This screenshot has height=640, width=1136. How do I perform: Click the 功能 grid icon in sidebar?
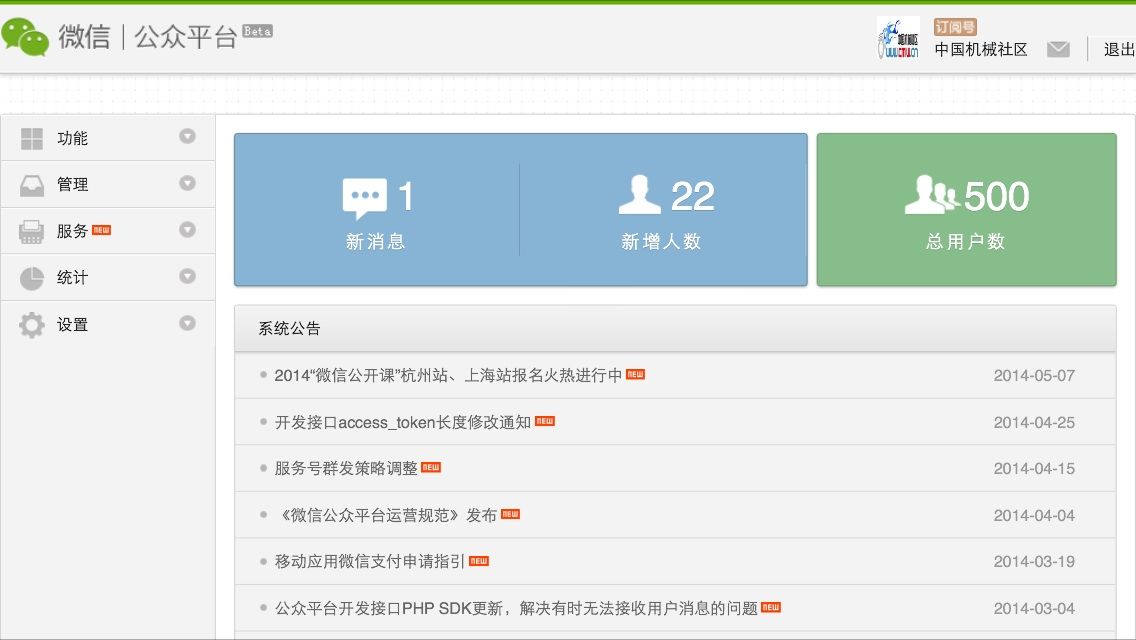coord(32,138)
